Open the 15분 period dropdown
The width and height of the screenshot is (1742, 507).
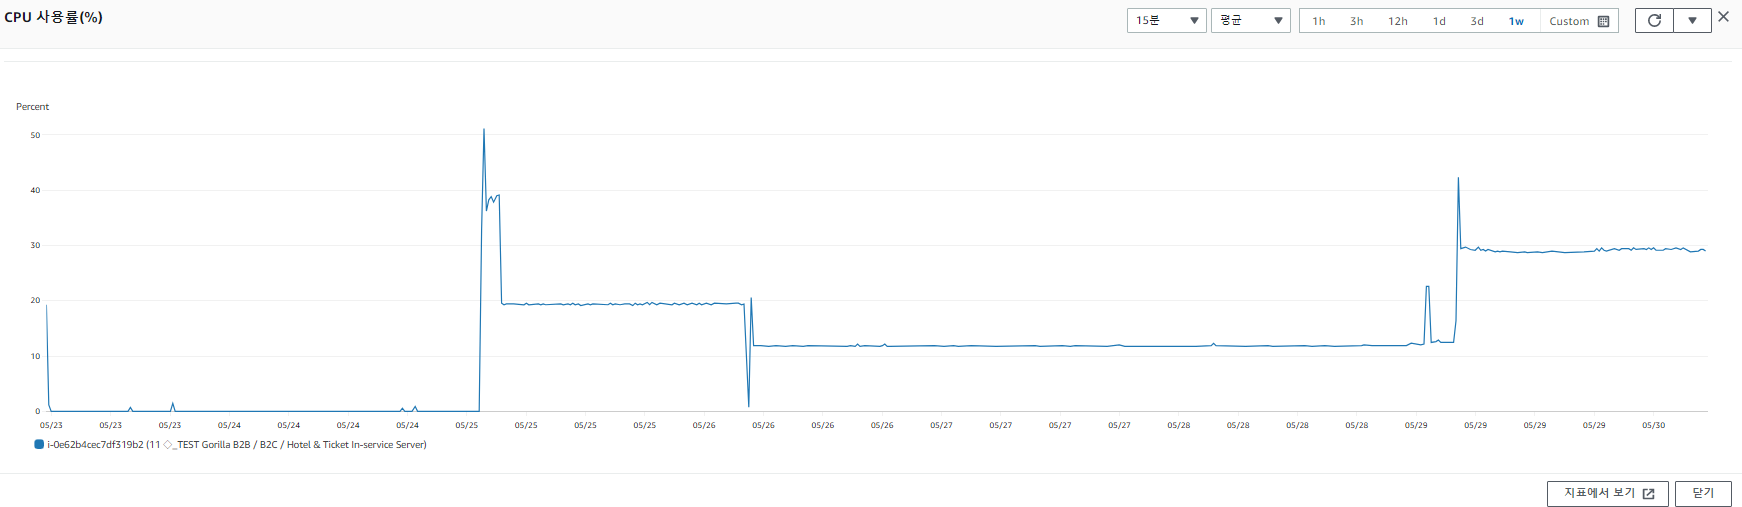coord(1166,20)
